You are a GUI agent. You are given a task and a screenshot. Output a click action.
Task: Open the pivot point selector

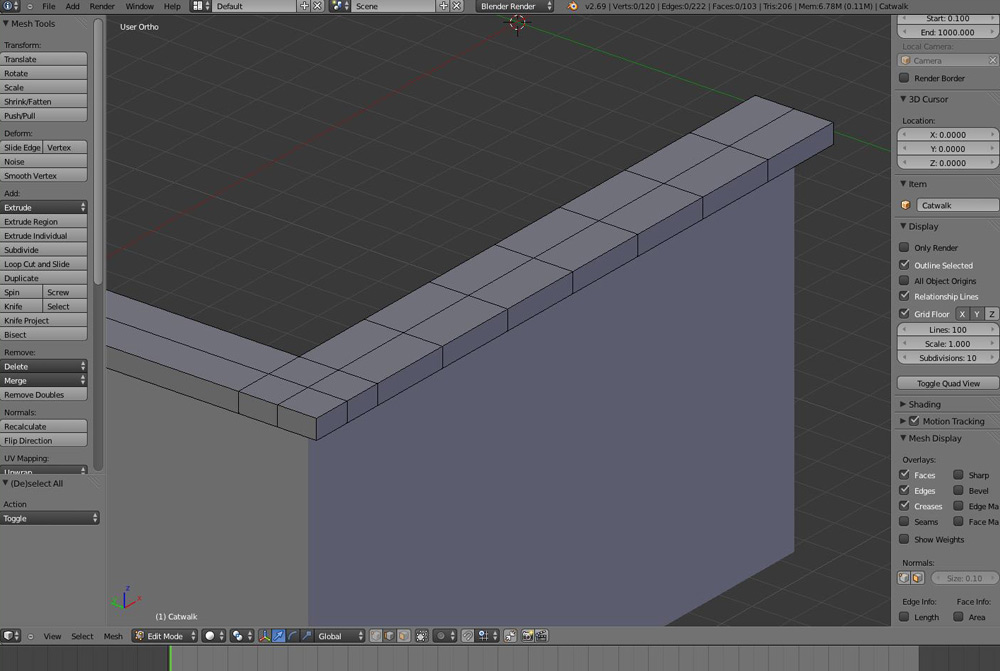pyautogui.click(x=241, y=636)
